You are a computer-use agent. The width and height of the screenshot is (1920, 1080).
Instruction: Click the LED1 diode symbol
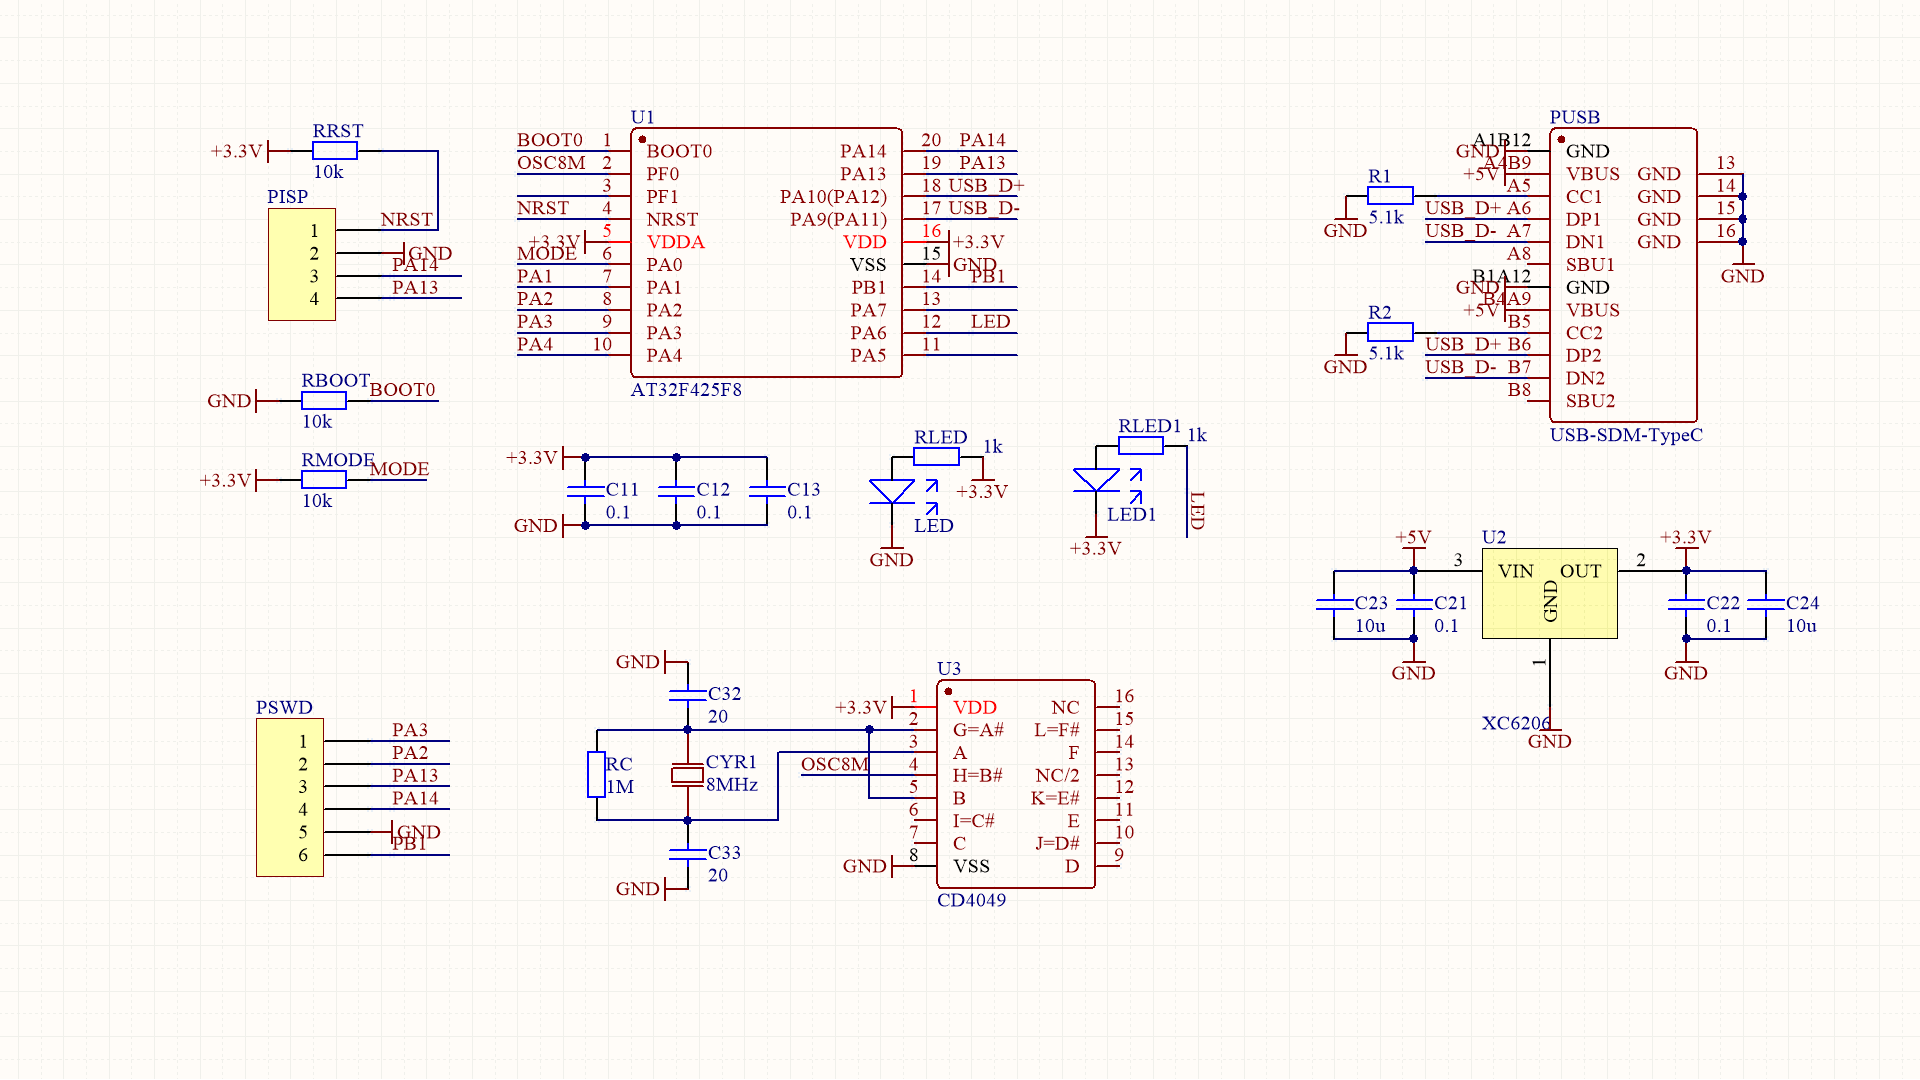click(x=1096, y=480)
